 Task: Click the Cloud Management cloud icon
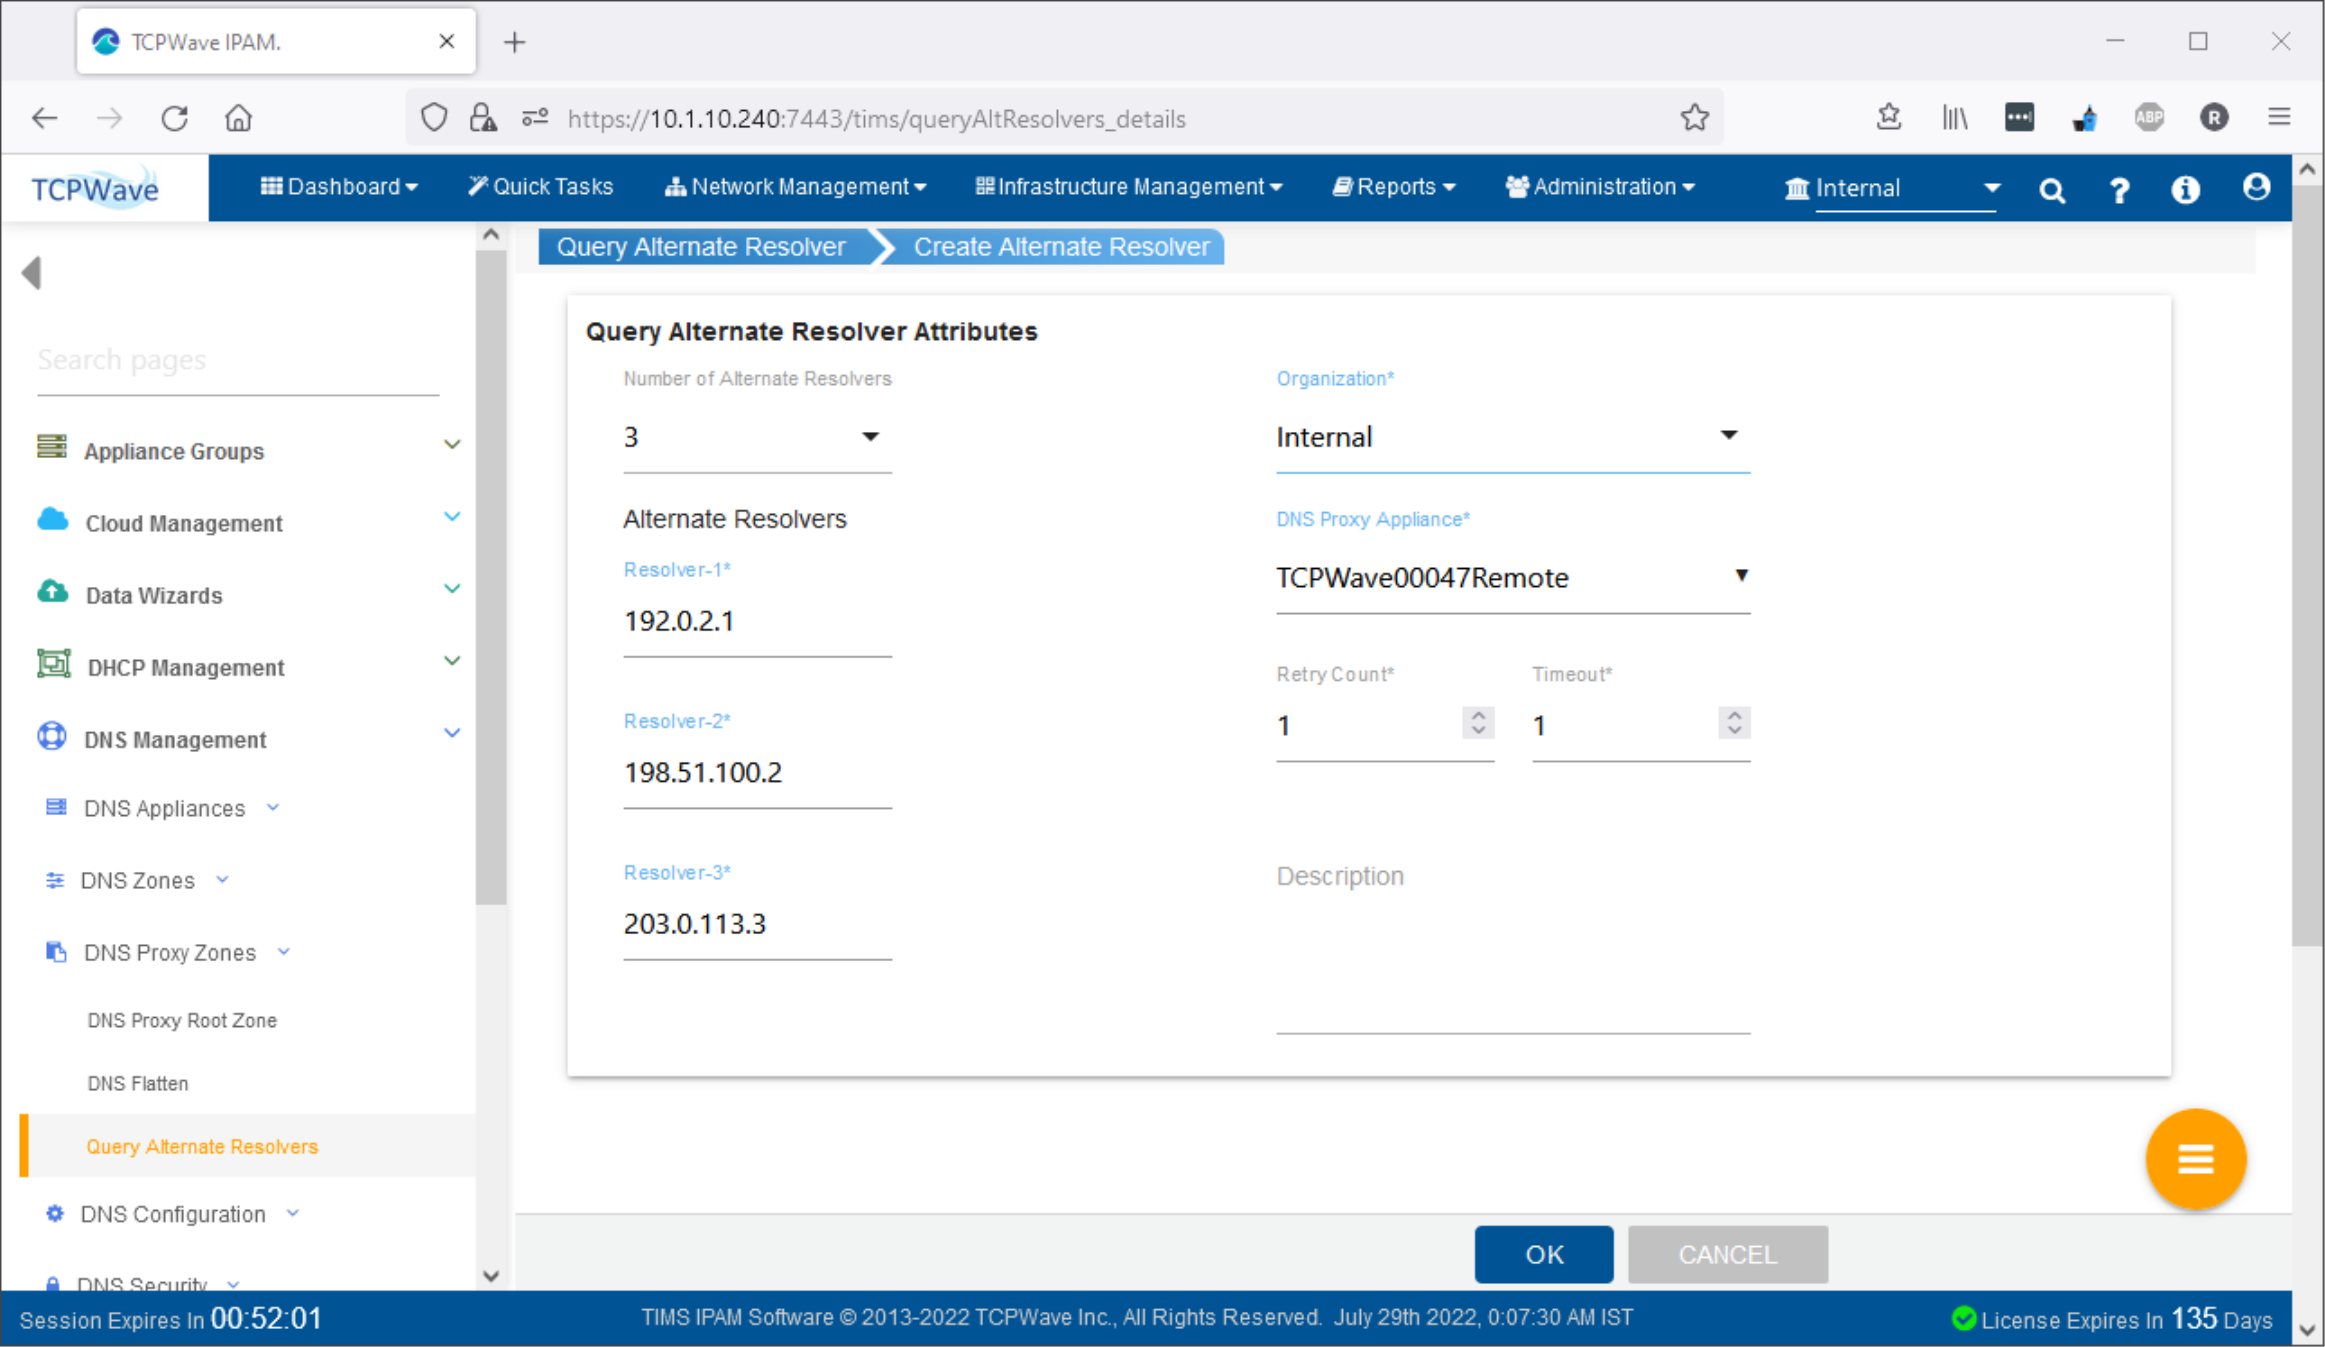click(53, 519)
